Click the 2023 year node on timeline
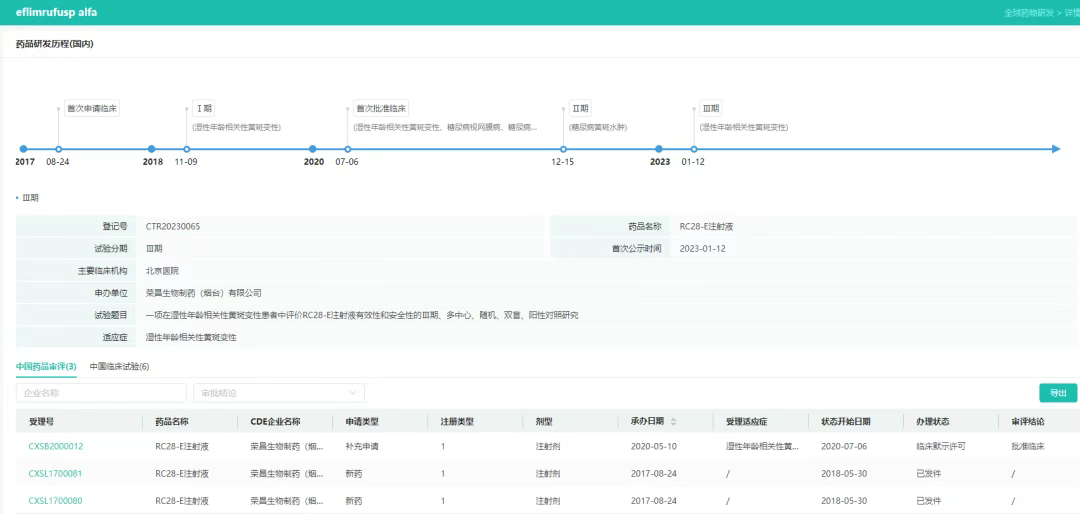 660,149
